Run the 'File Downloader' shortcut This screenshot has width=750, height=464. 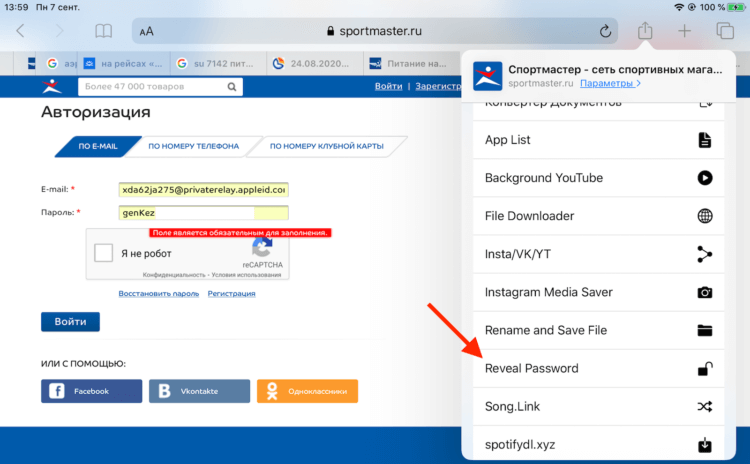[x=598, y=216]
